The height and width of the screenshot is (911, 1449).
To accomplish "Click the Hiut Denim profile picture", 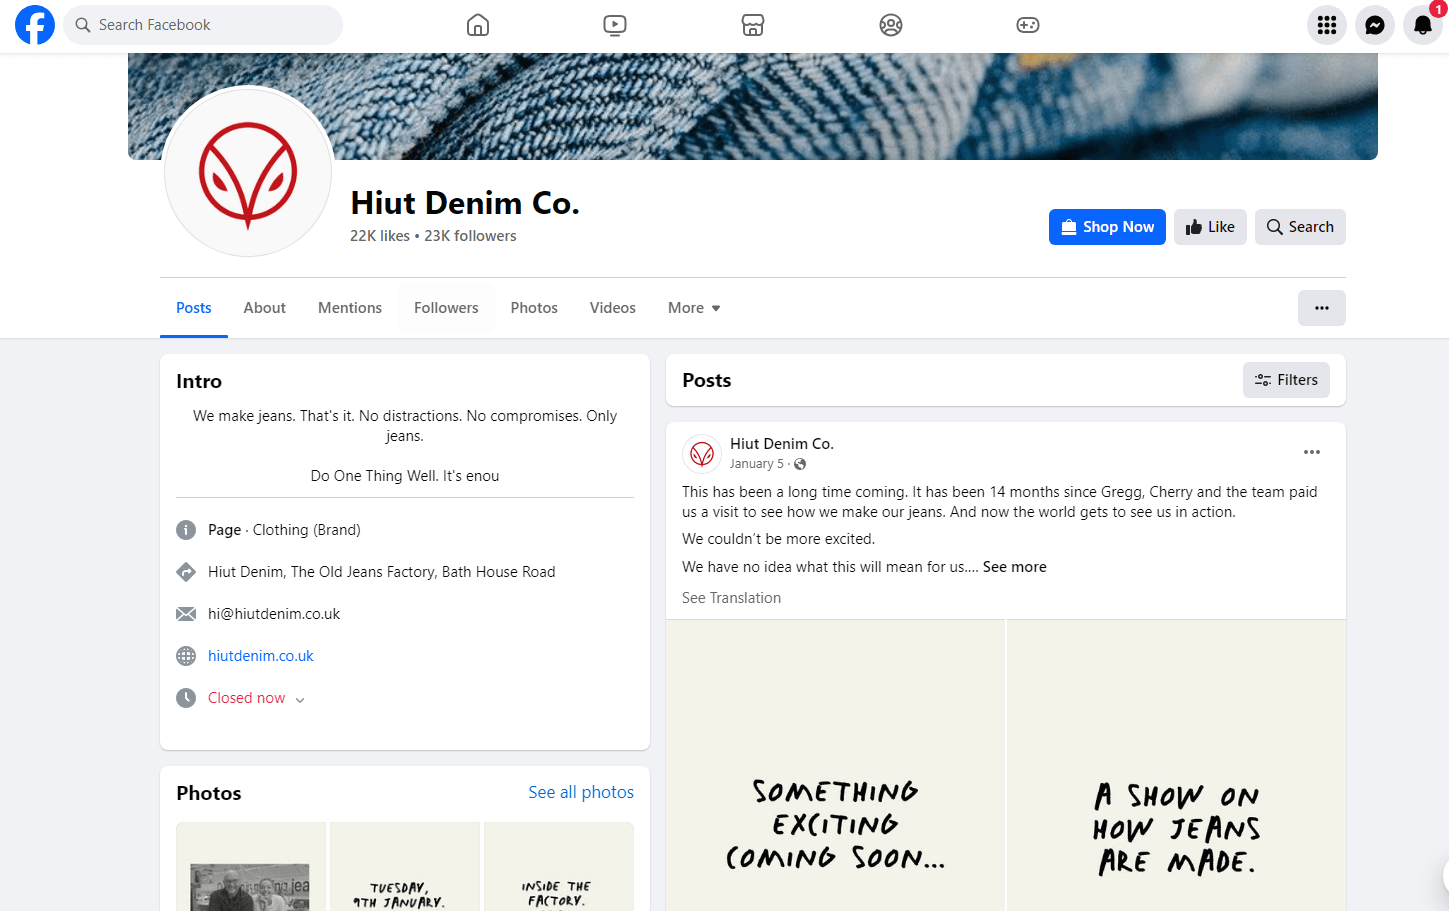I will tap(248, 172).
